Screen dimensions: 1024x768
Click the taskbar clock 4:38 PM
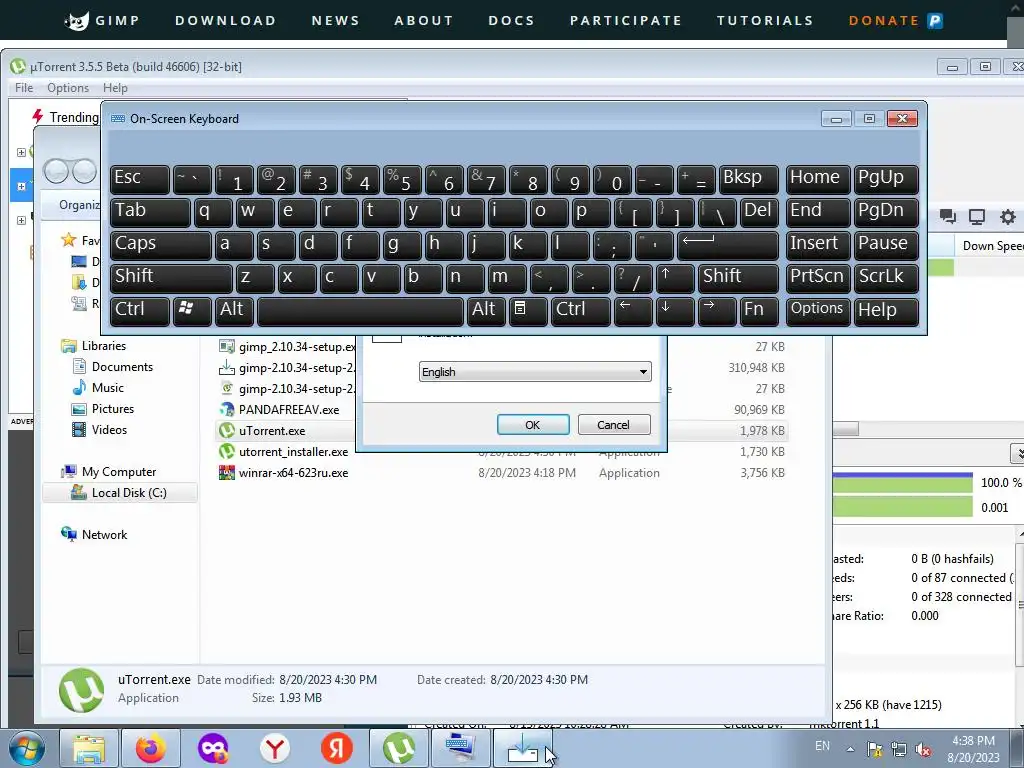click(973, 749)
